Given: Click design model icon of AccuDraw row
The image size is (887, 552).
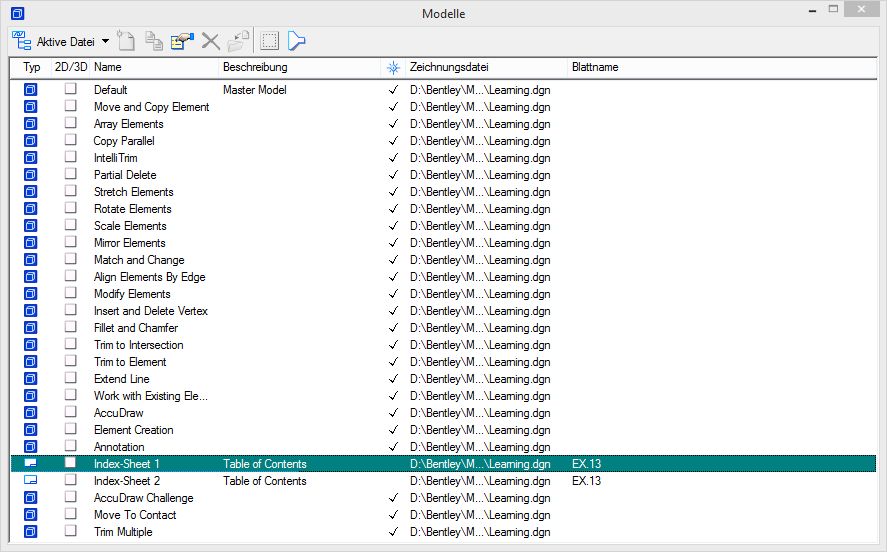Looking at the screenshot, I should (x=31, y=412).
